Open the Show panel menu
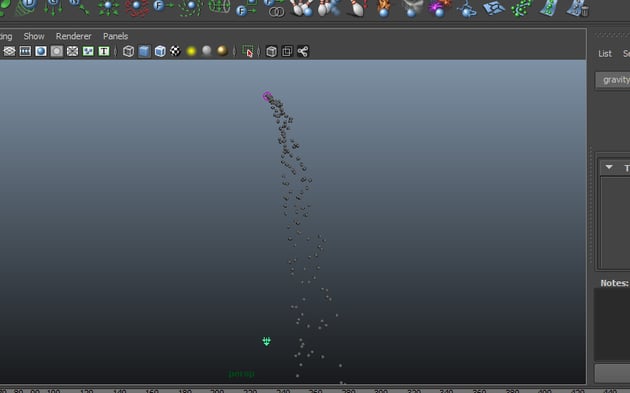Image resolution: width=630 pixels, height=393 pixels. (x=34, y=36)
